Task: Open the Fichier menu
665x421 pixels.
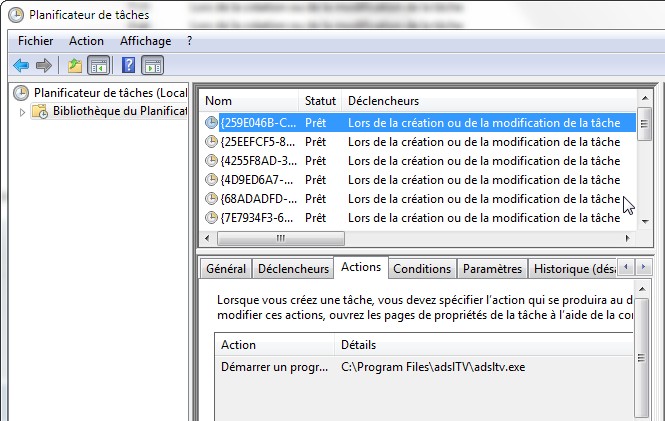Action: [36, 41]
